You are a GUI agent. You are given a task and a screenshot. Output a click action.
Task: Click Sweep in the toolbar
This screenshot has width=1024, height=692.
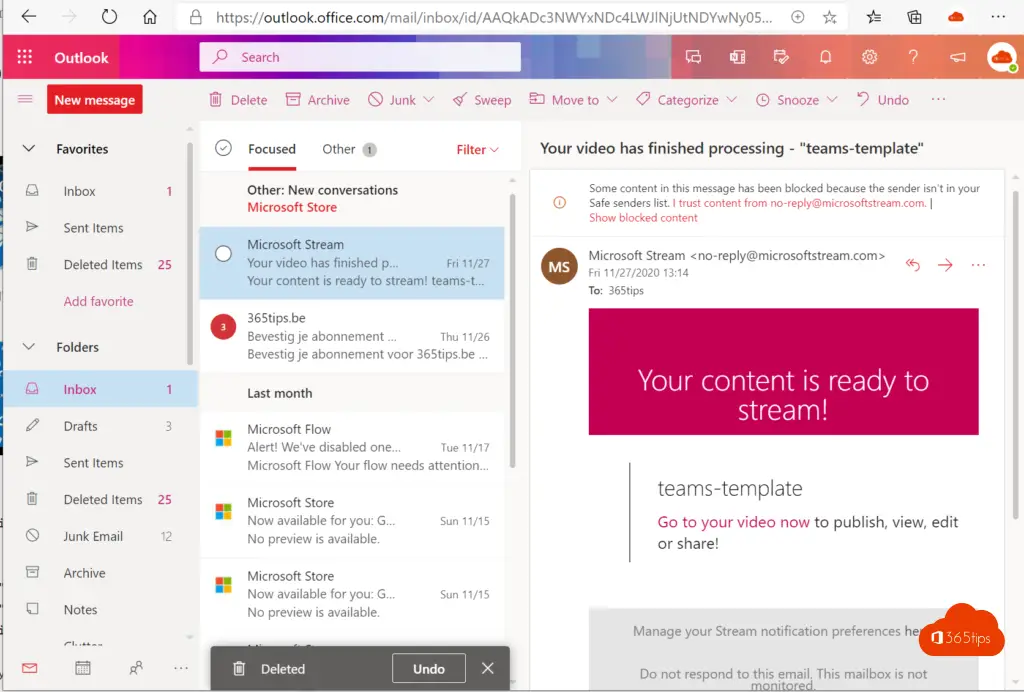482,100
